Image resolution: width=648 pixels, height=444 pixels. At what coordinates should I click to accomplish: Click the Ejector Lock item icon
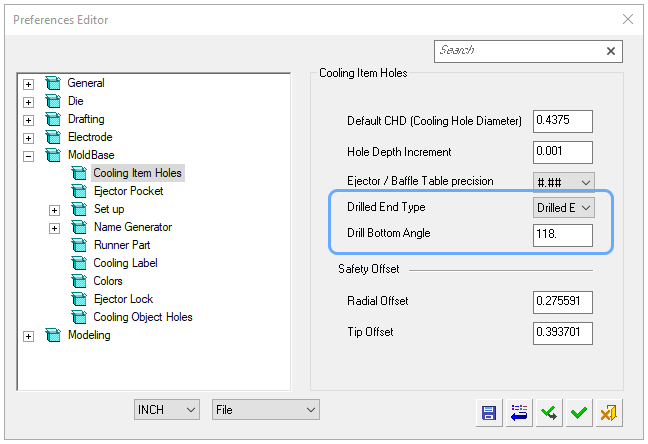tap(79, 299)
